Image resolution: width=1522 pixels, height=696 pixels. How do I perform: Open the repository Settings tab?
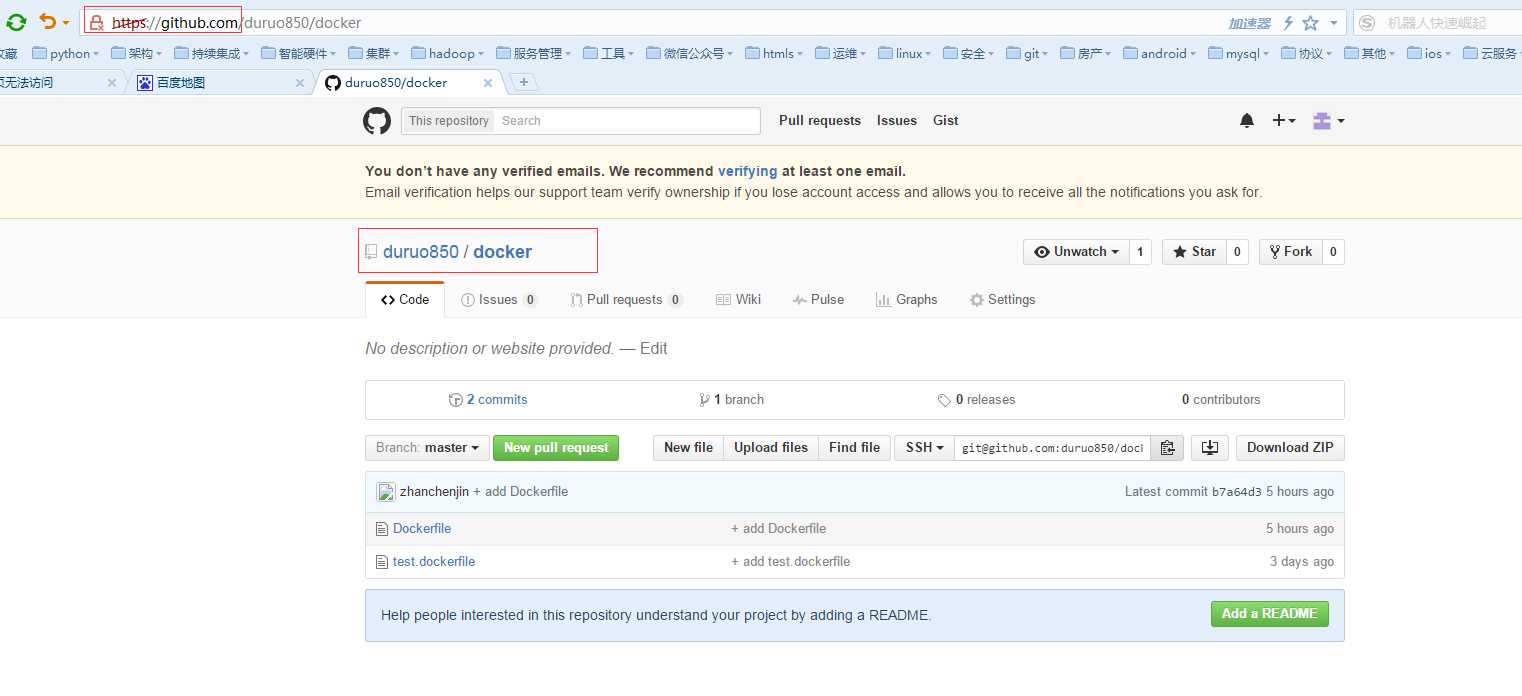coord(1002,300)
